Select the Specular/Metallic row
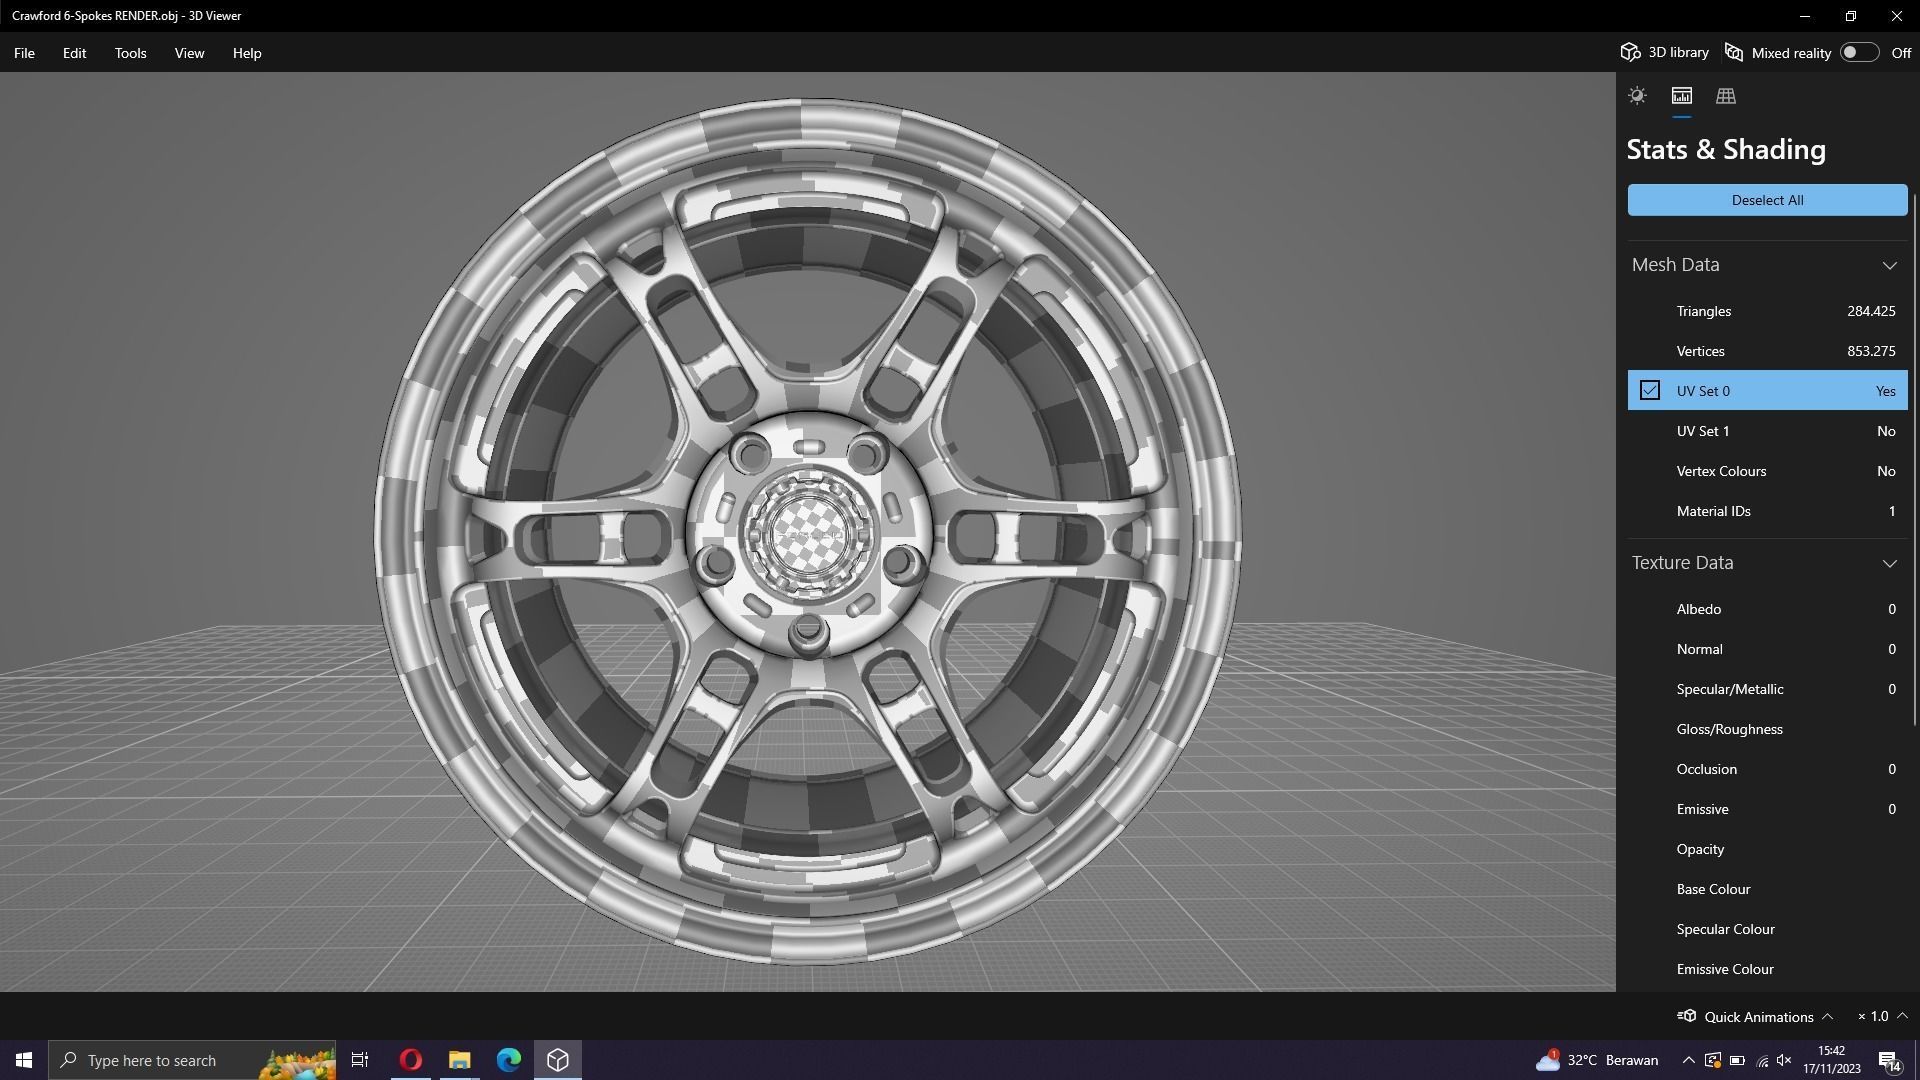 point(1767,689)
